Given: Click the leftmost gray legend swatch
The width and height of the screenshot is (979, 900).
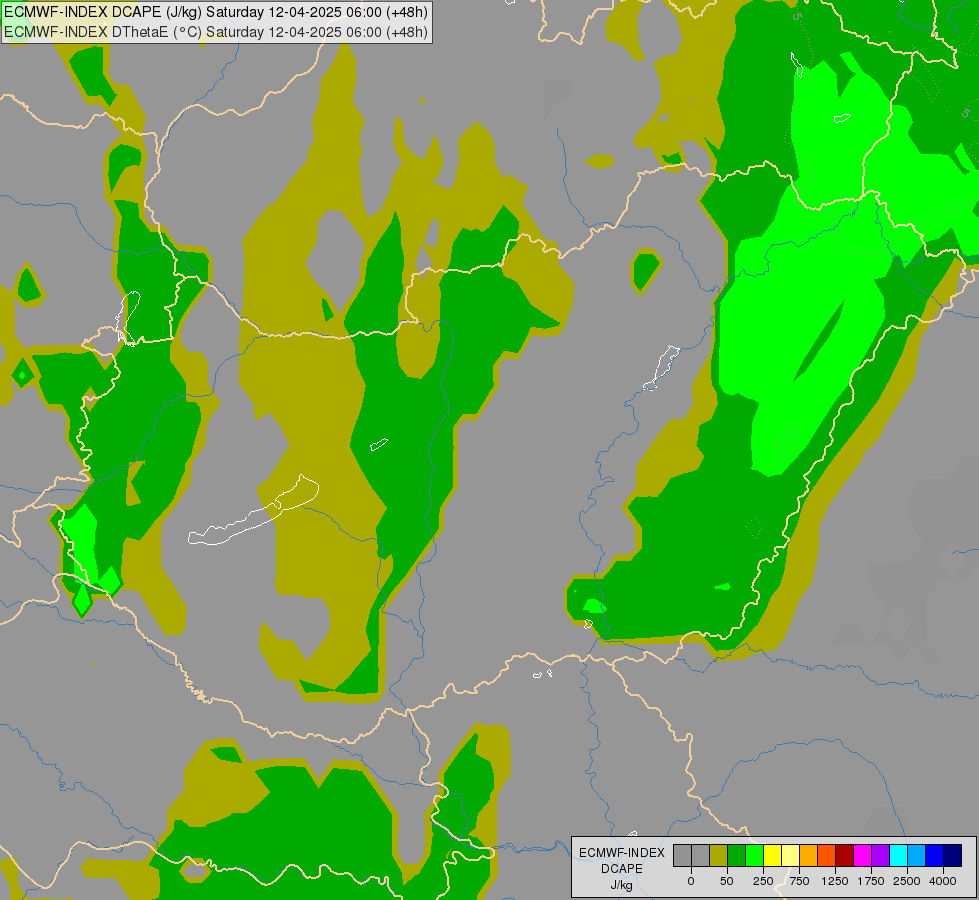Looking at the screenshot, I should coord(682,855).
